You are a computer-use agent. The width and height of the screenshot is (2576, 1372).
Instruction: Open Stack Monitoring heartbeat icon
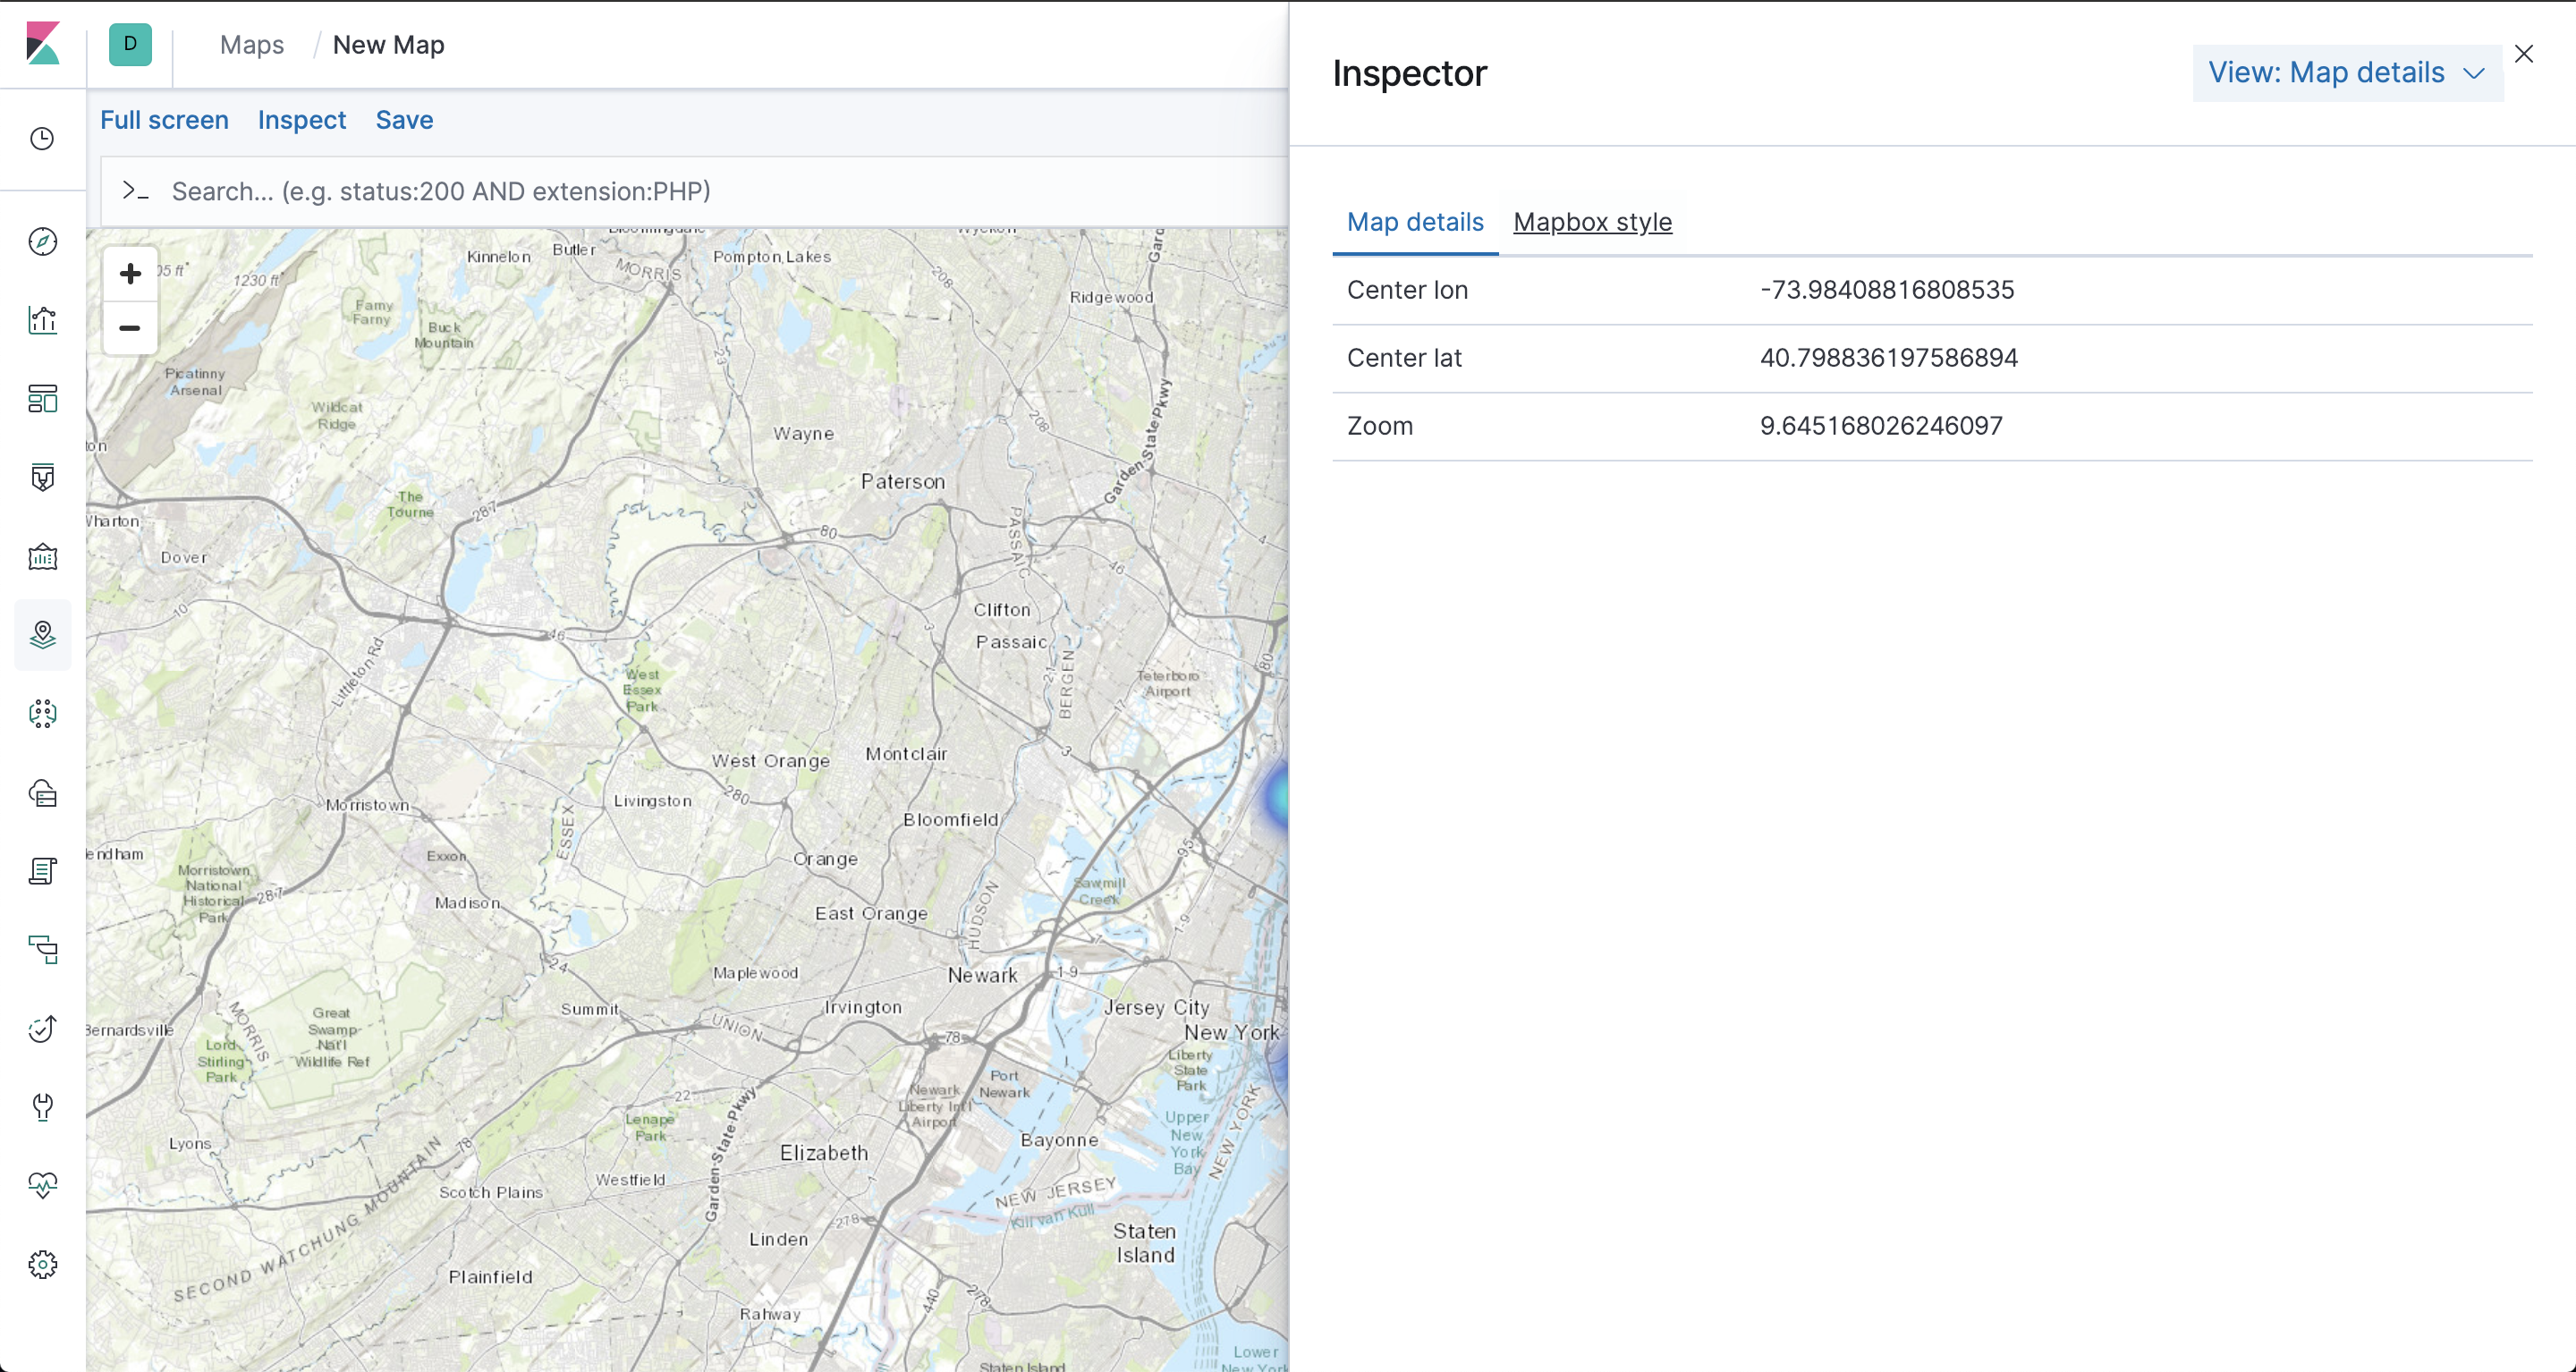tap(42, 1186)
